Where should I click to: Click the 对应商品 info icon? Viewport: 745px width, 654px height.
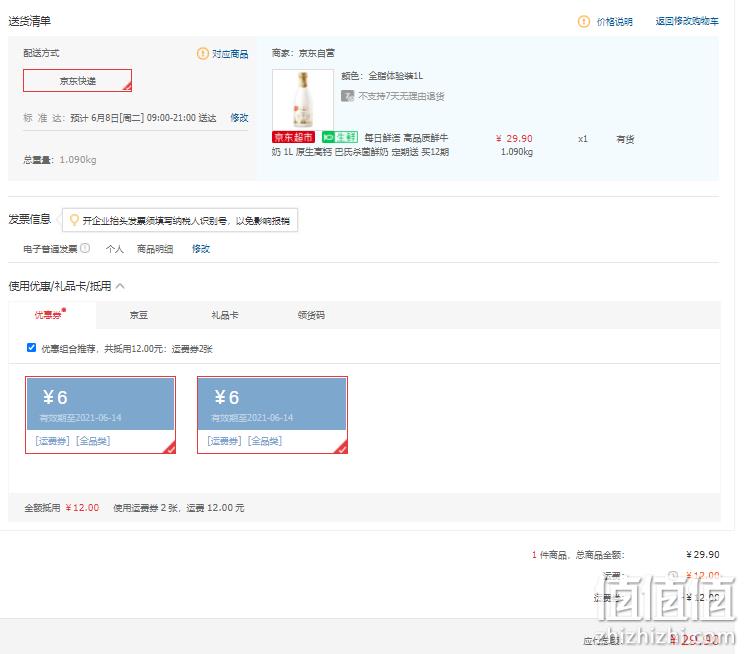click(x=202, y=54)
